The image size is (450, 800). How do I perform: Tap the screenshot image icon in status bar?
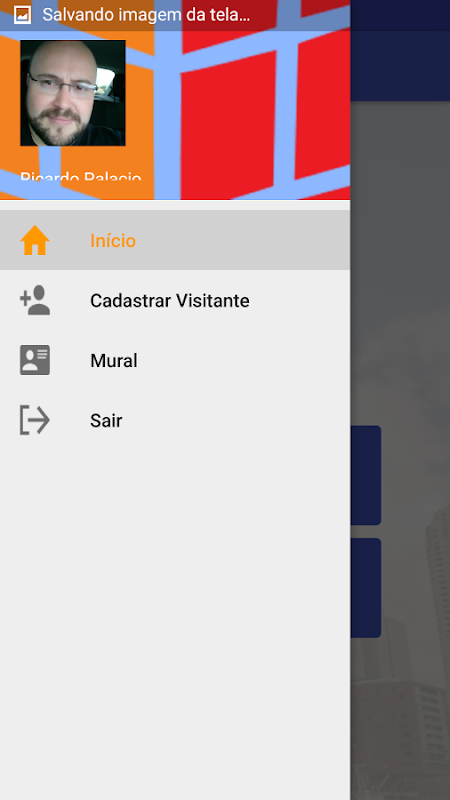coord(22,15)
